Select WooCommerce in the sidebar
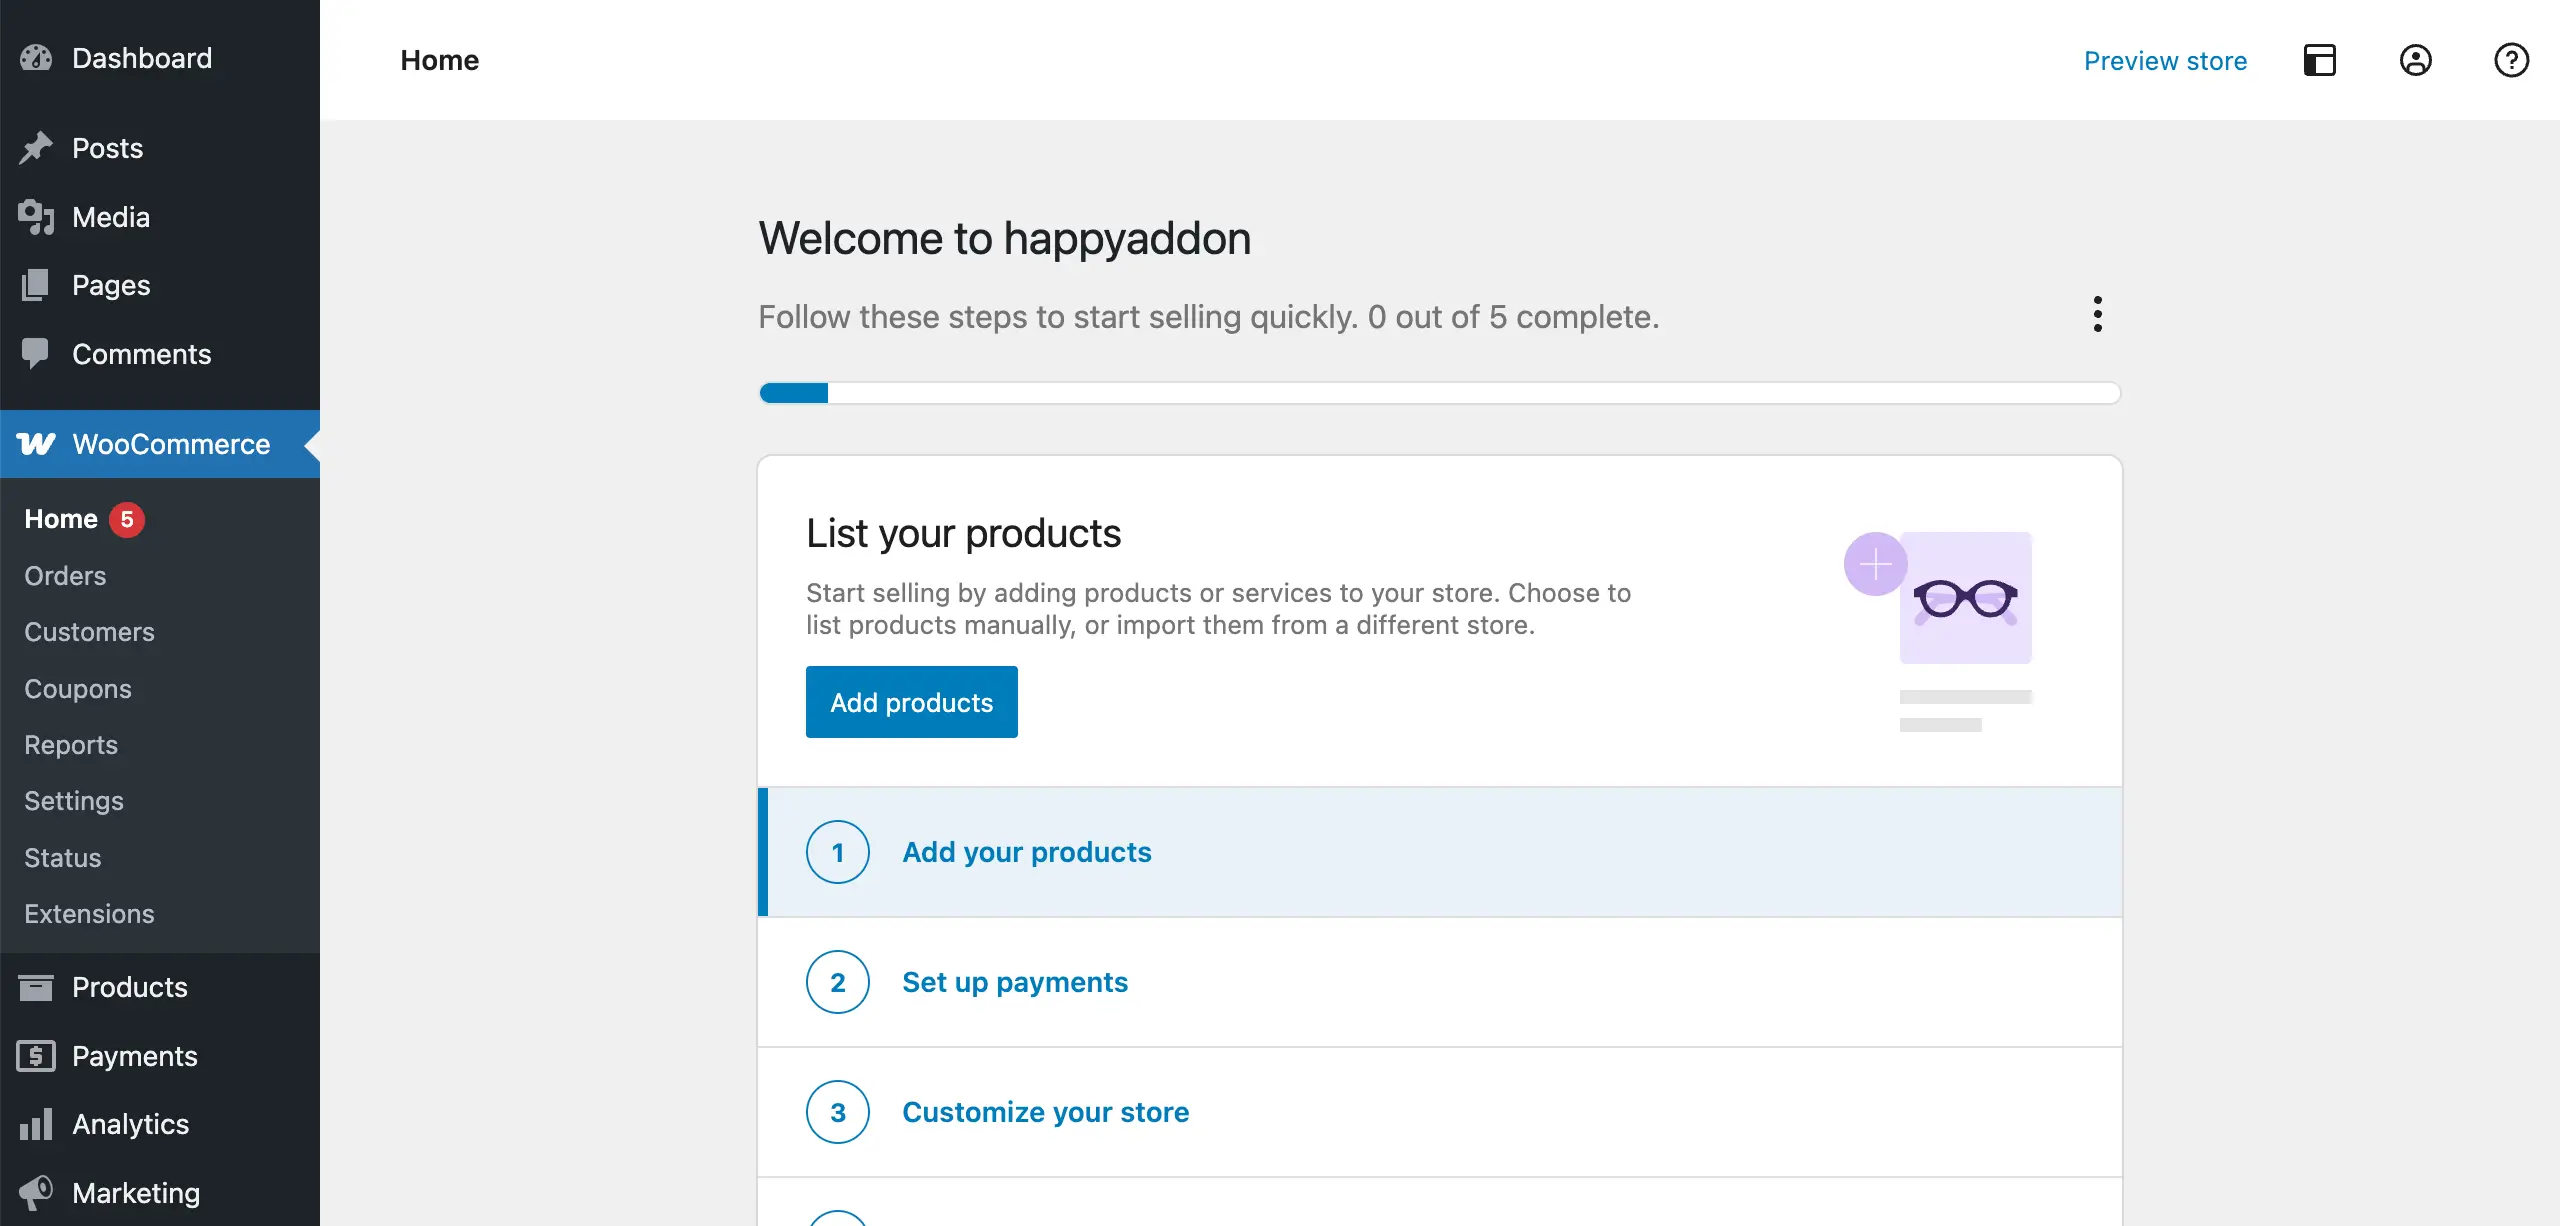The image size is (2560, 1226). tap(160, 444)
